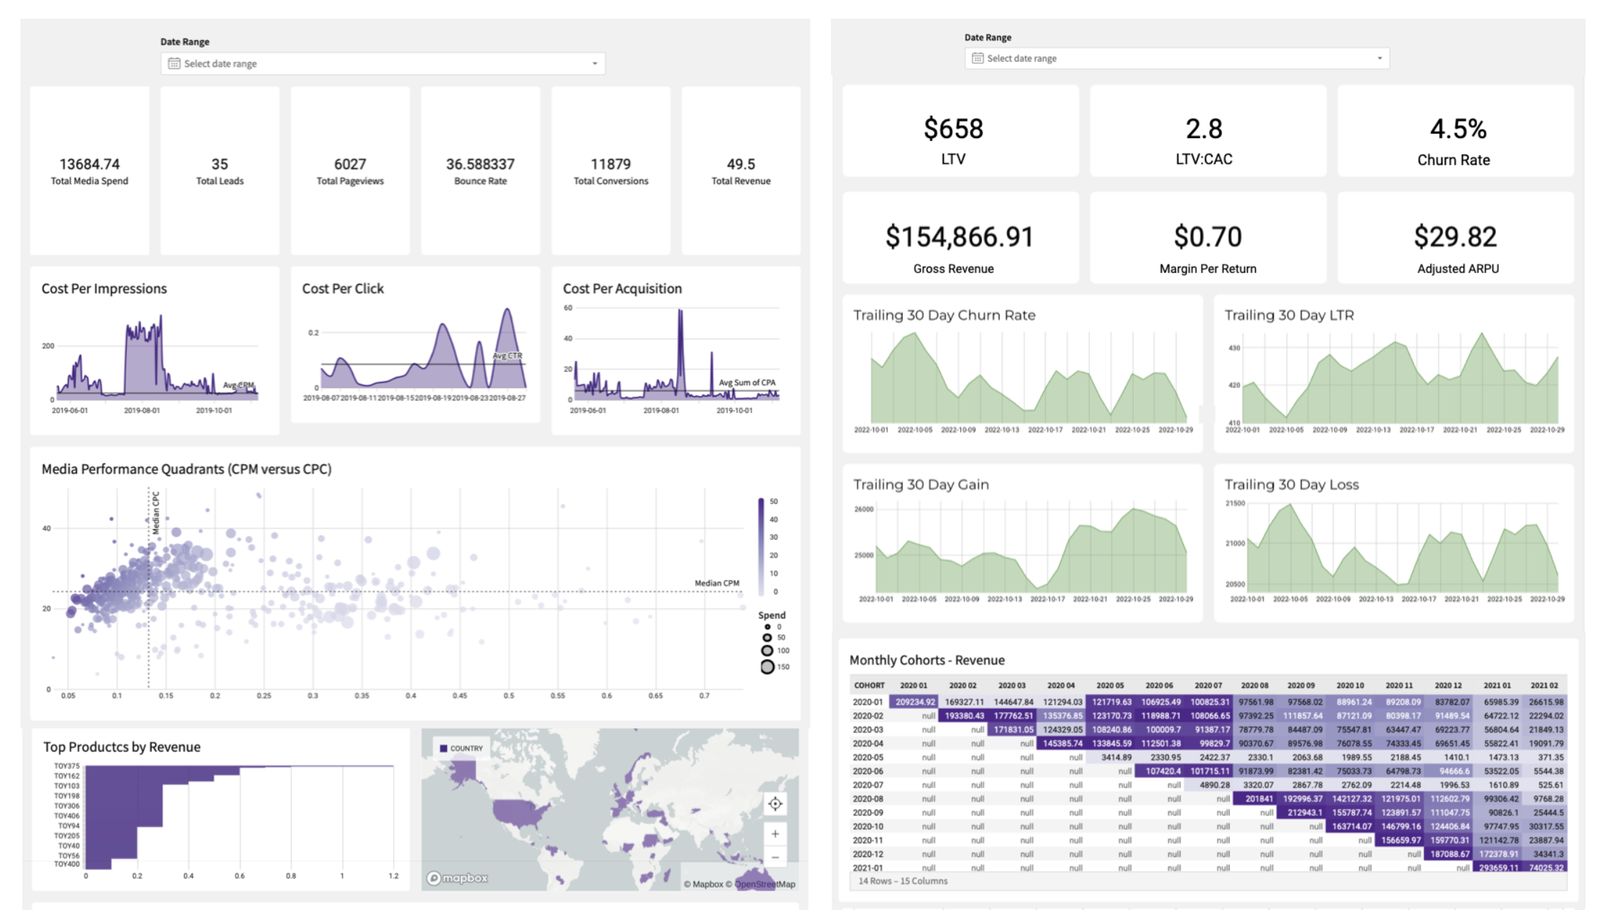Screen dimensions: 1600x920
Task: Open left dashboard date range dropdown arrow
Action: tap(595, 64)
